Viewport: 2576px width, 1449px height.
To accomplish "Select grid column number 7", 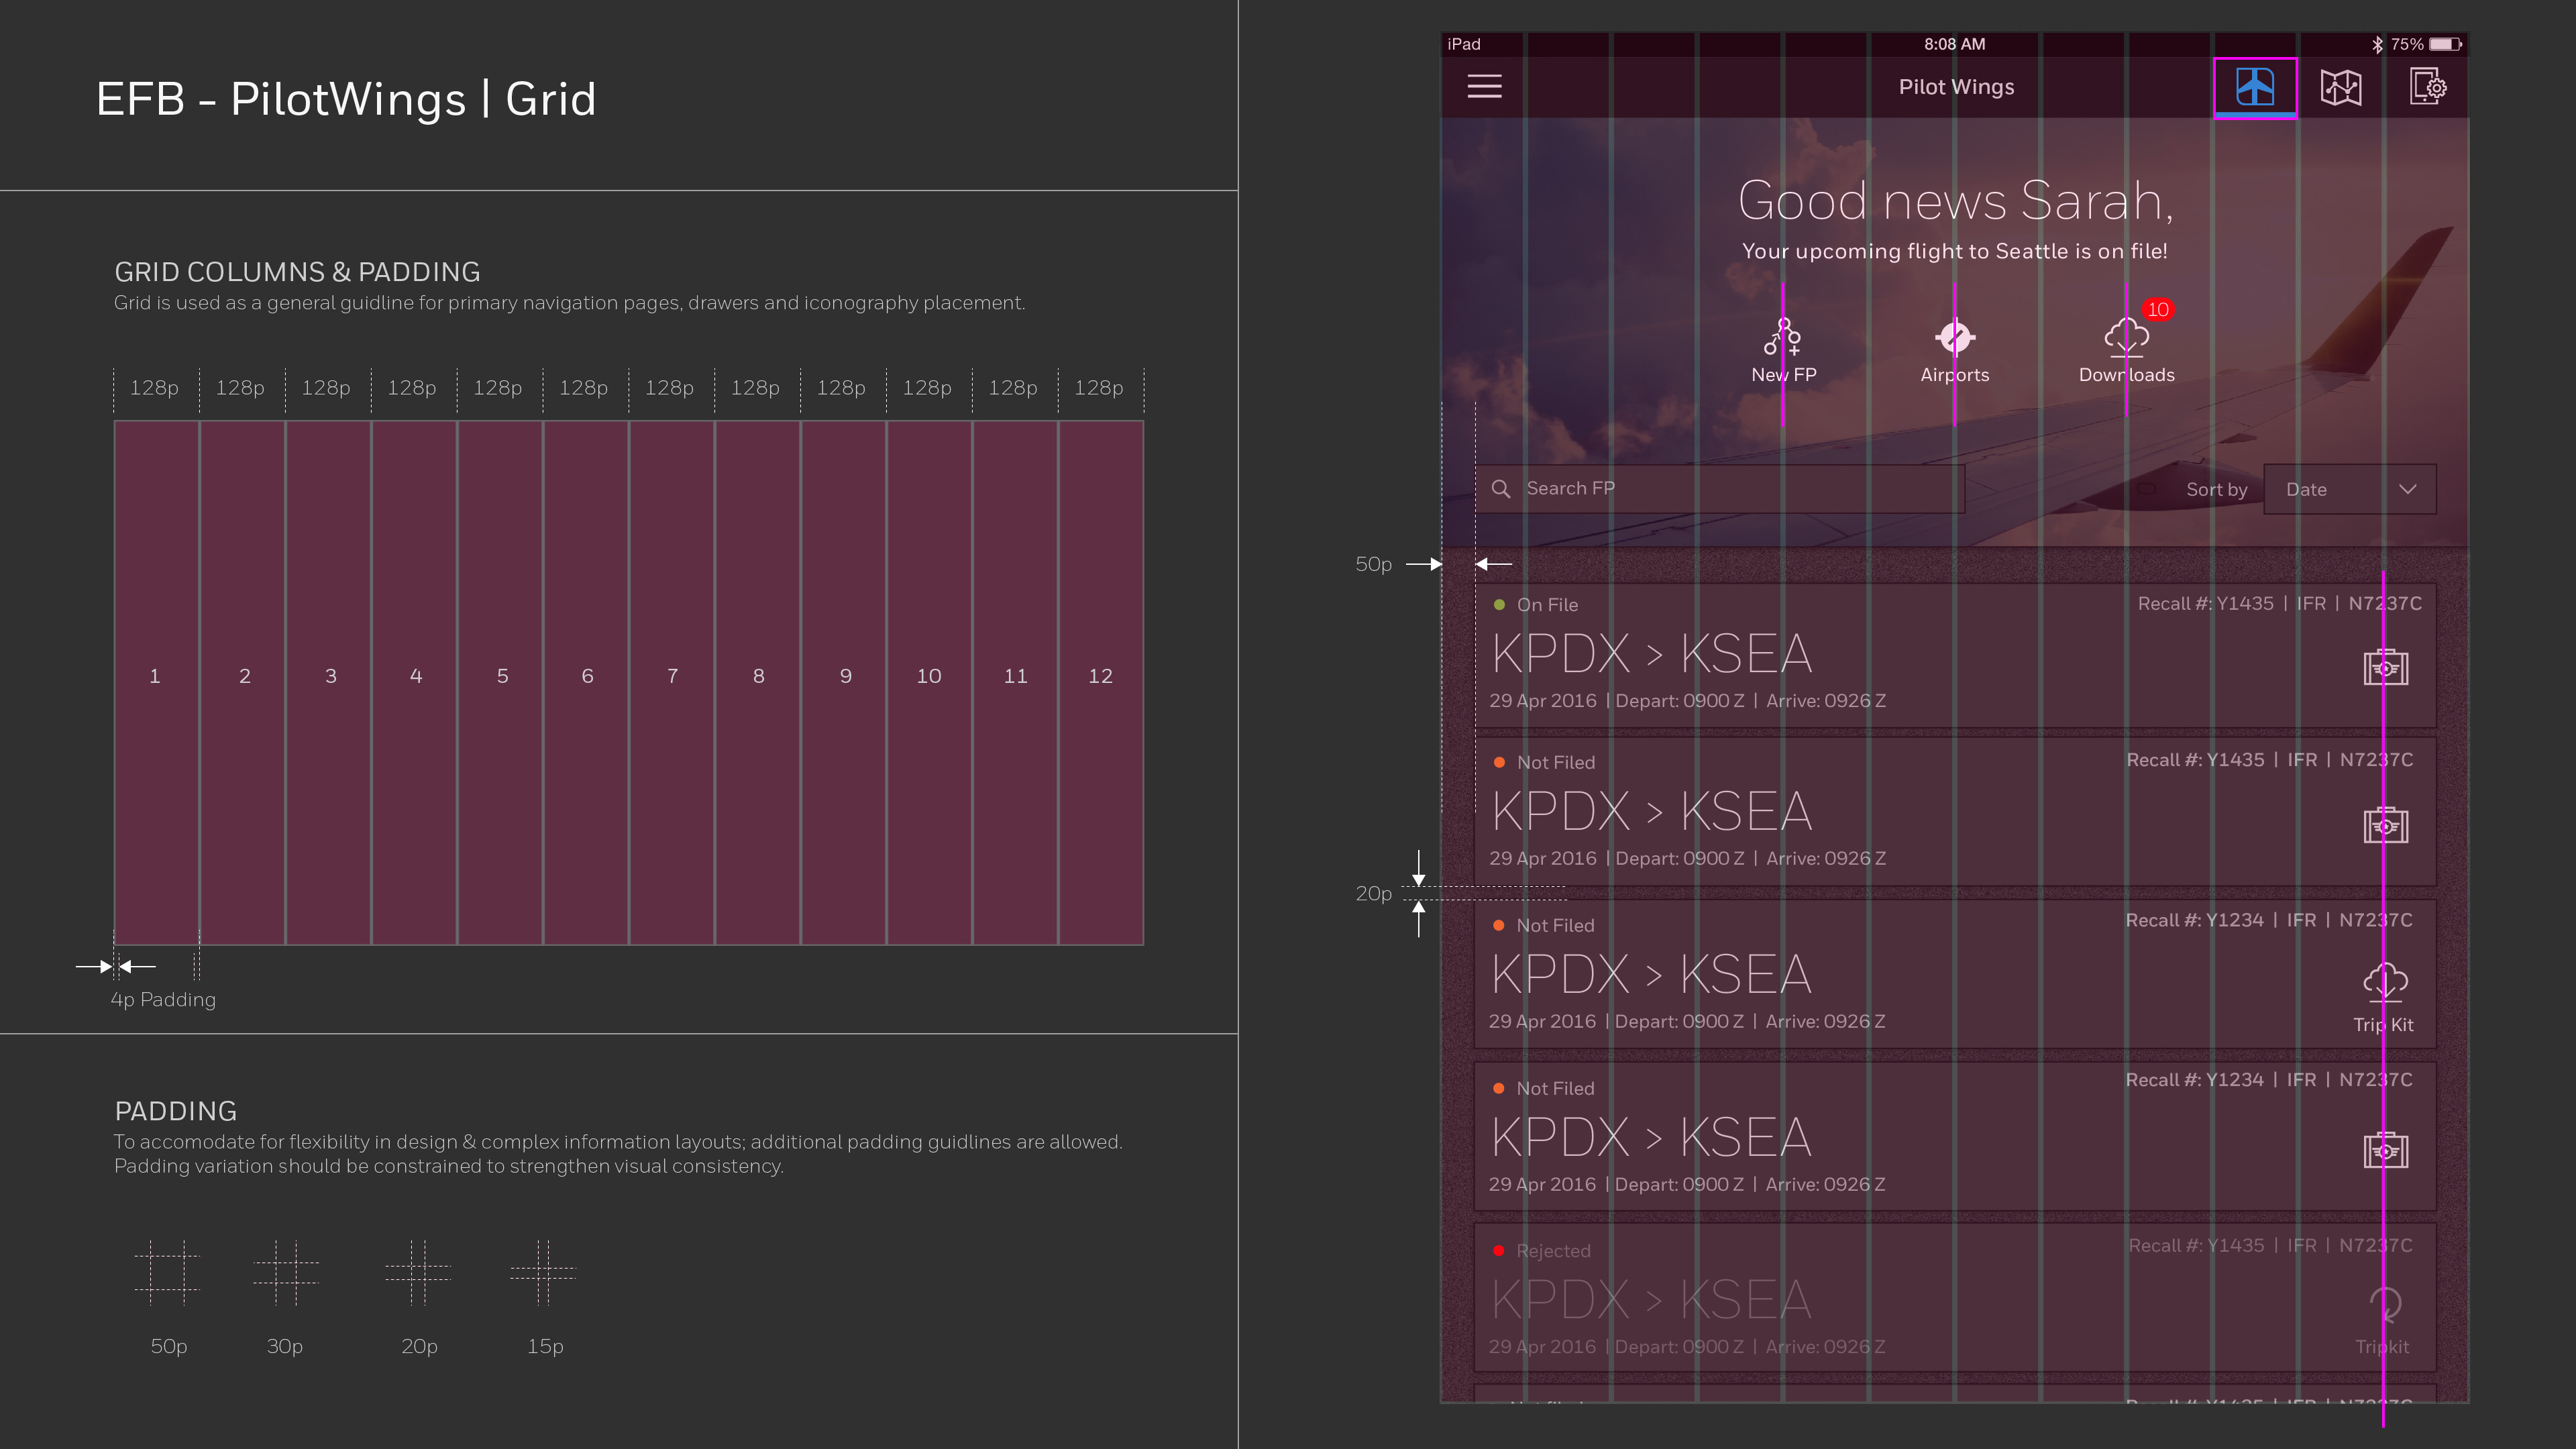I will (672, 677).
